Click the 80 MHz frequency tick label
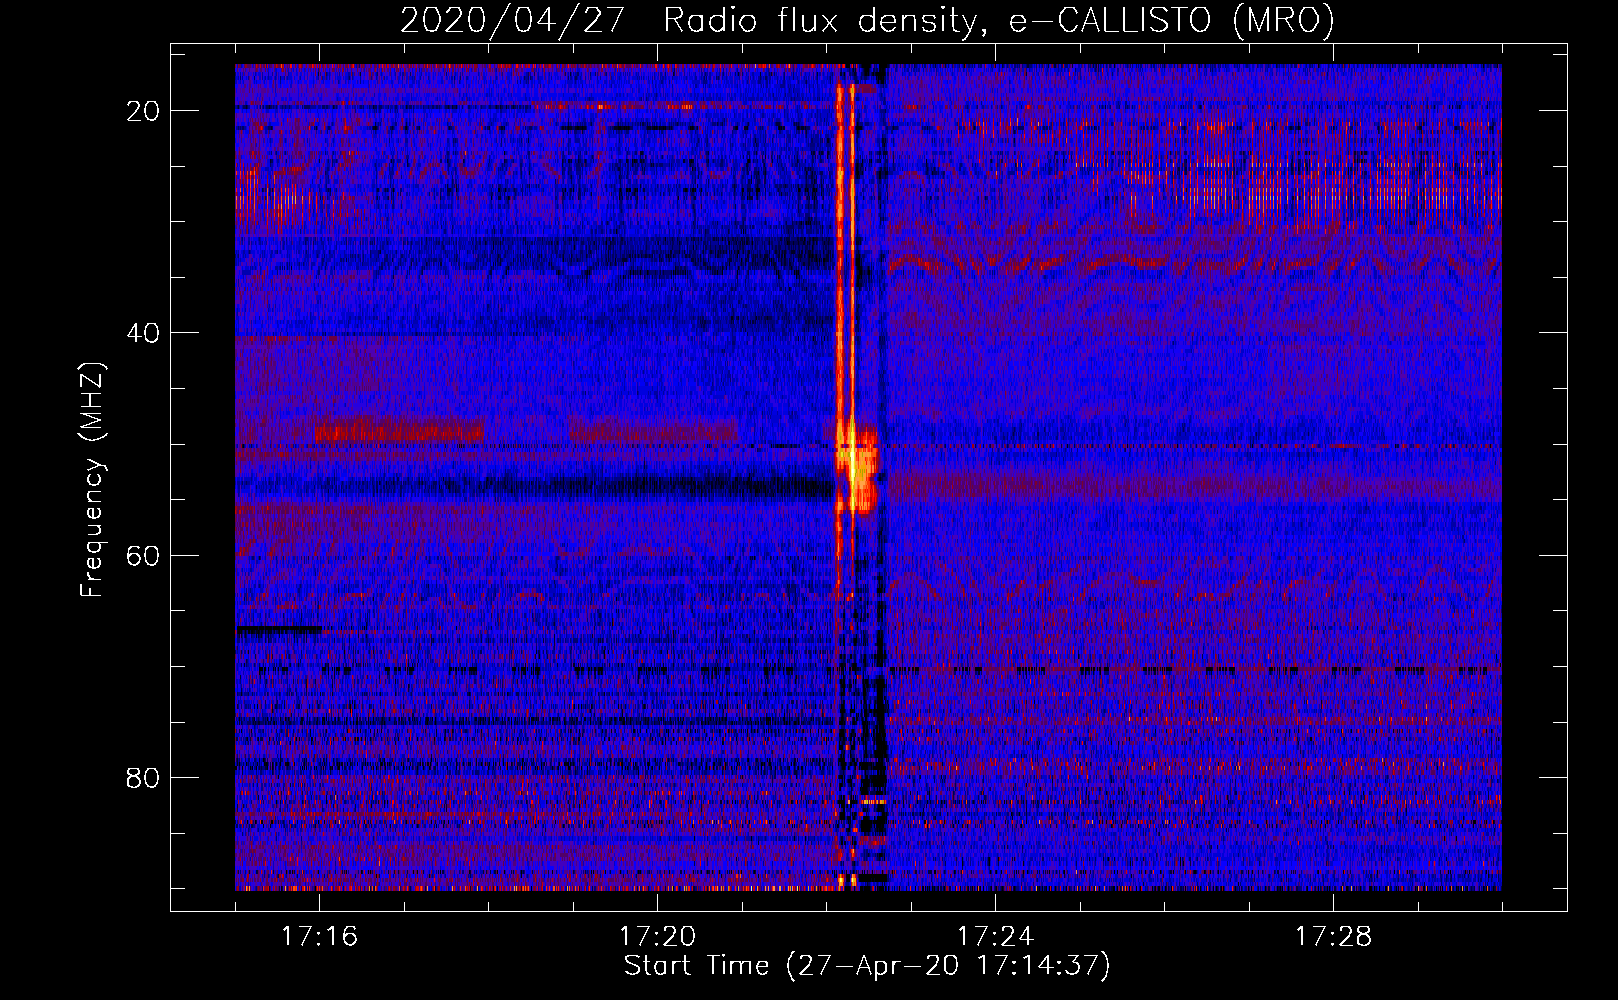 [x=143, y=777]
